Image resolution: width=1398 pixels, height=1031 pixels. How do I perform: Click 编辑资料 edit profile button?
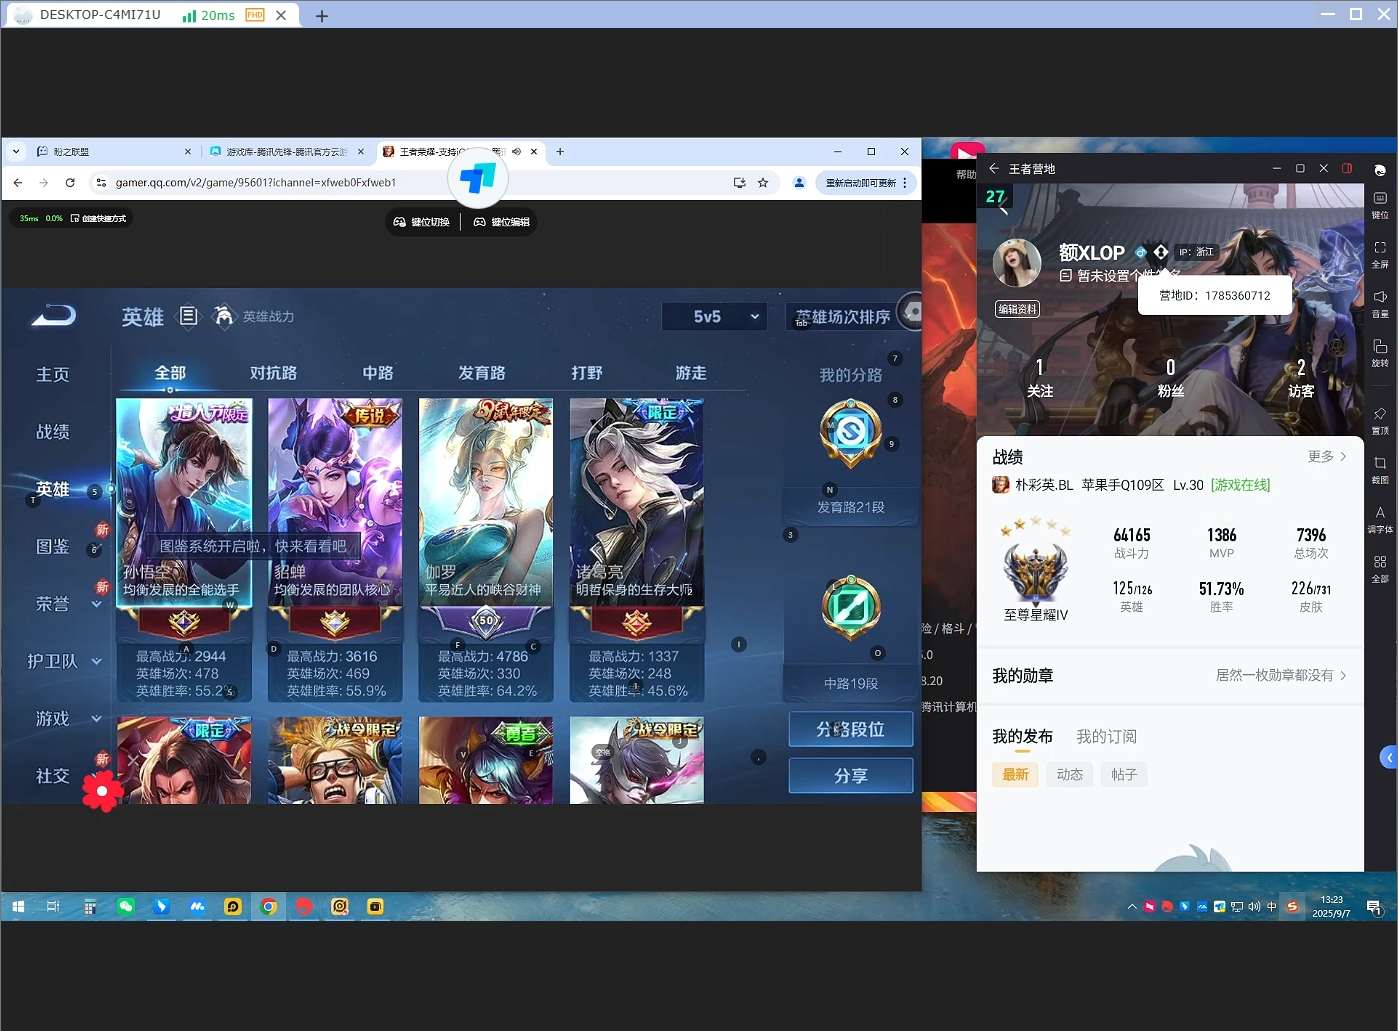pos(1017,309)
